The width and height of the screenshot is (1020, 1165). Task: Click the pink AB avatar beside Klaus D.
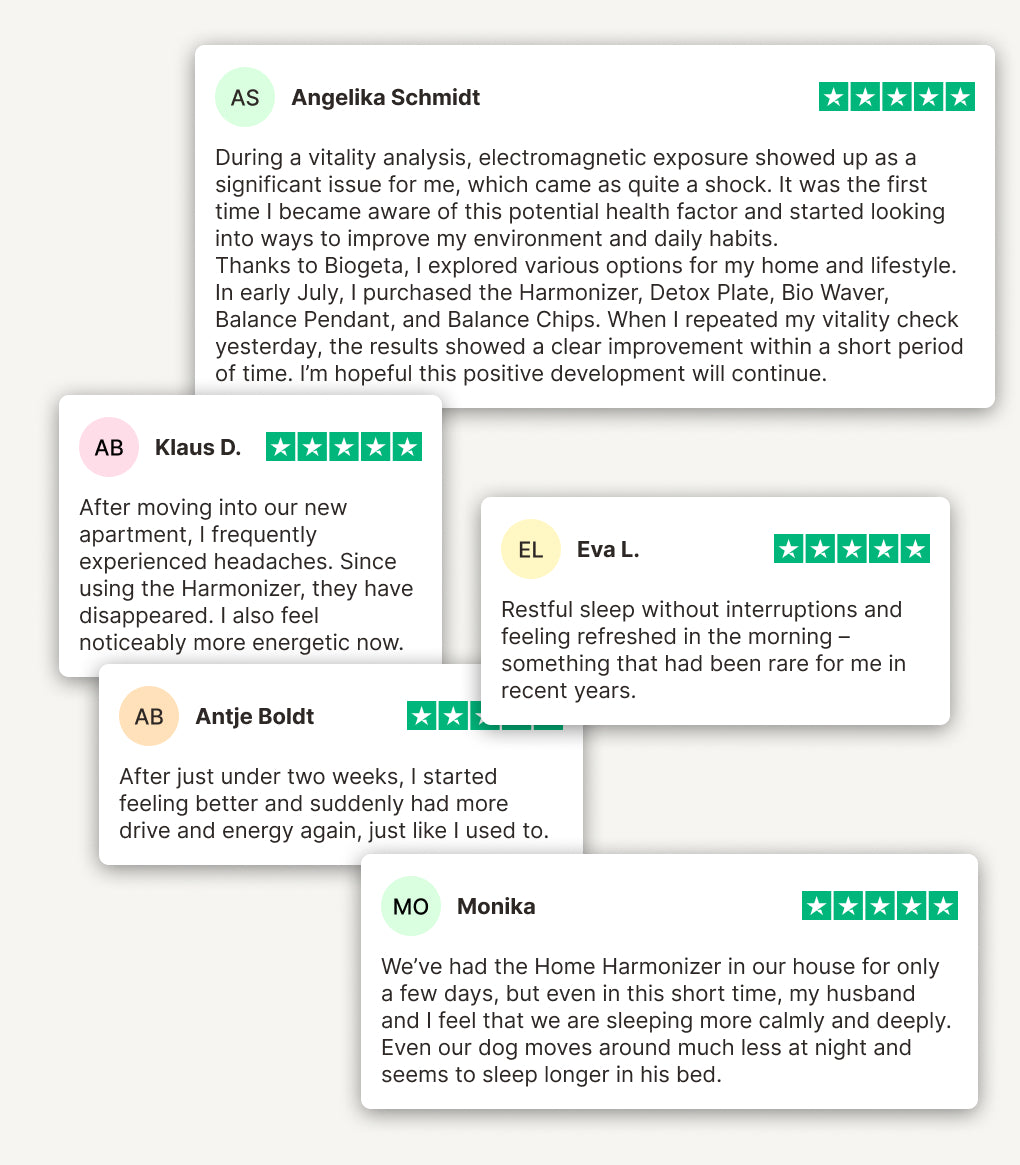tap(109, 447)
